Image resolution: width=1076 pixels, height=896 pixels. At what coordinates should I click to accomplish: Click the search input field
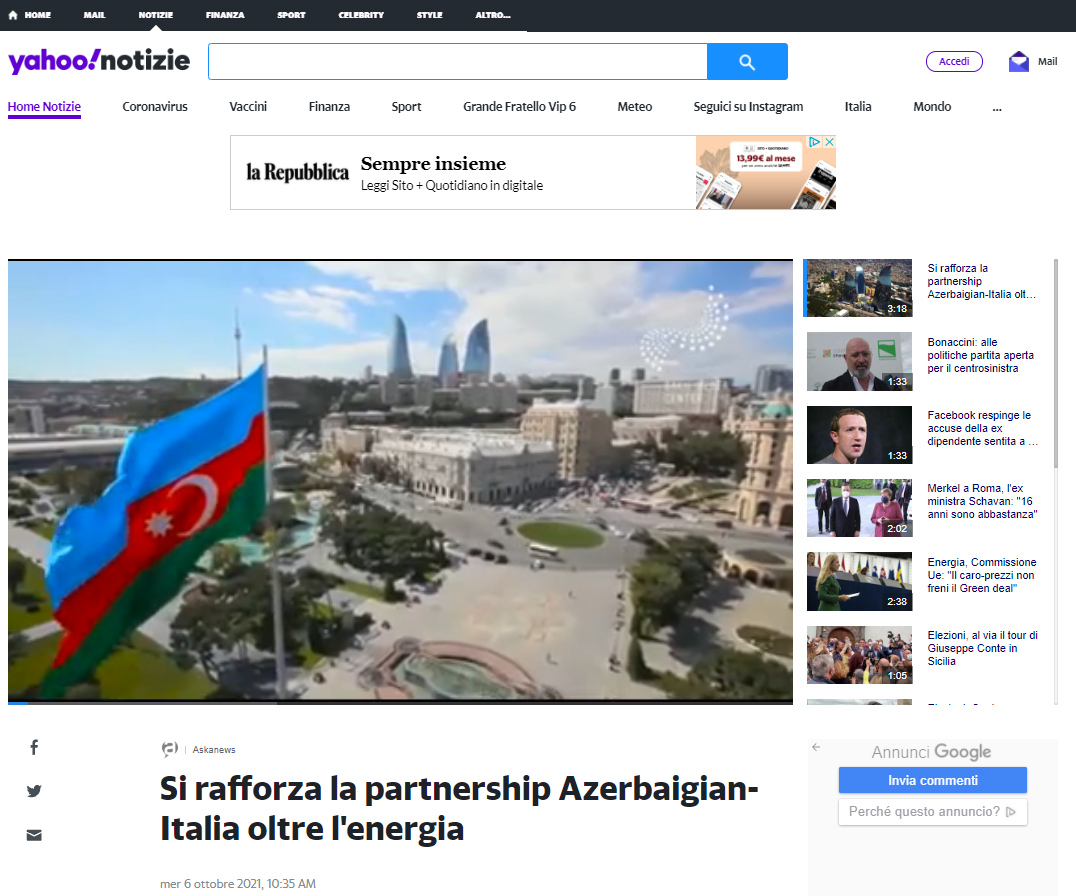[x=458, y=62]
